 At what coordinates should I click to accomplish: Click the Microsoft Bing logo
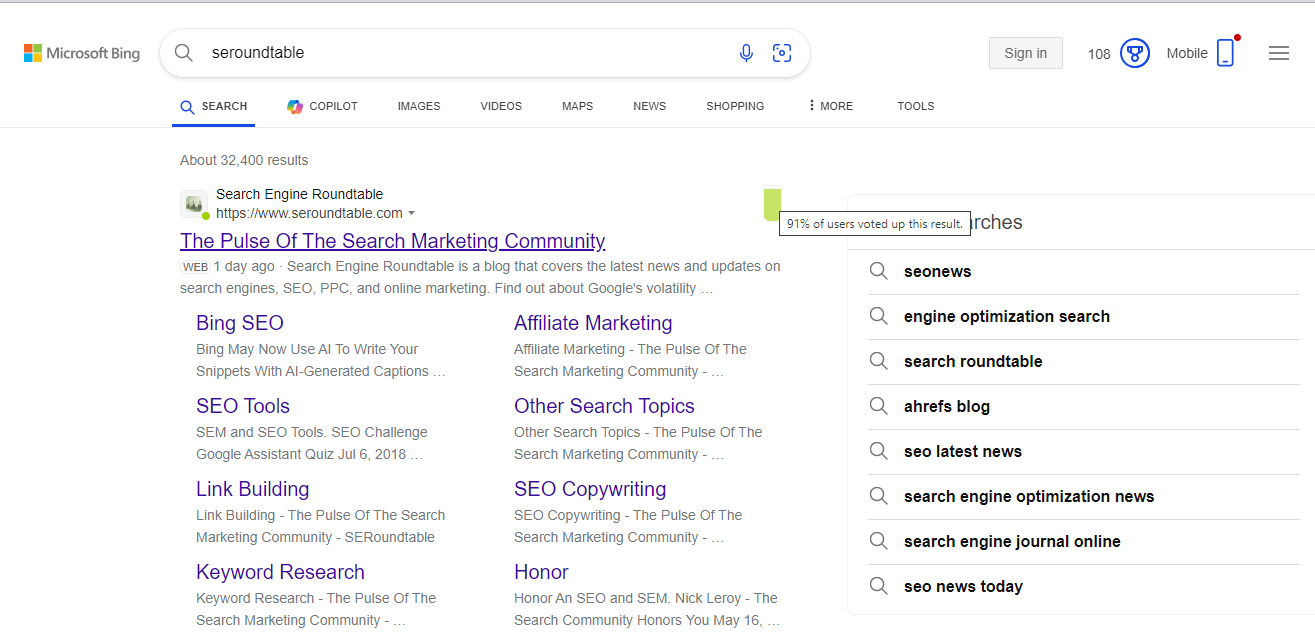pyautogui.click(x=82, y=53)
